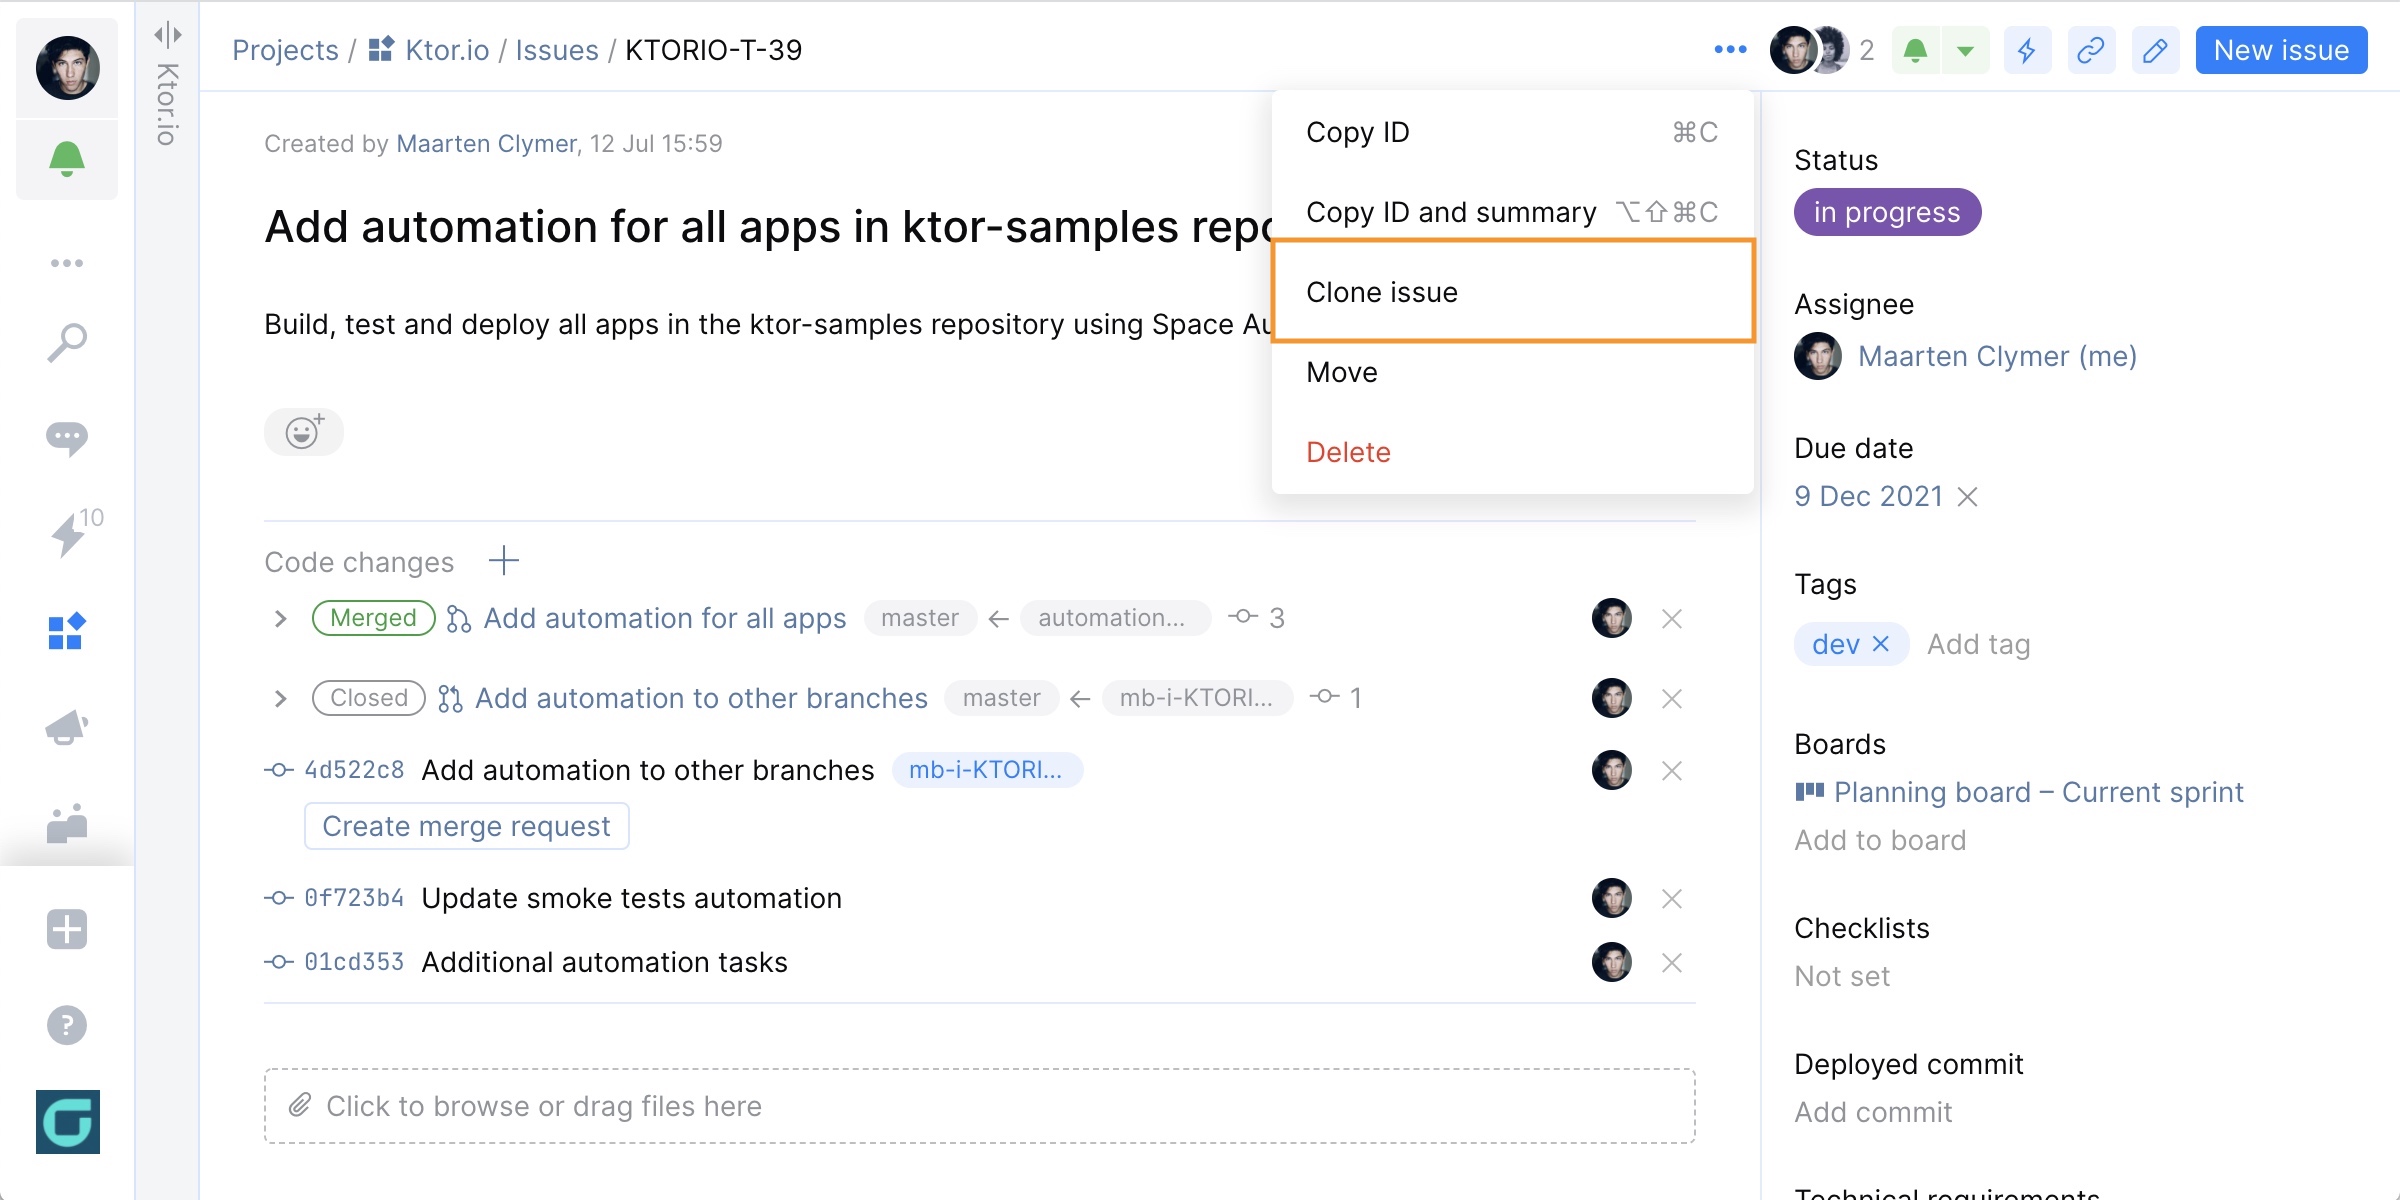Click the lightning bolt automation icon
The image size is (2400, 1200).
(2025, 51)
